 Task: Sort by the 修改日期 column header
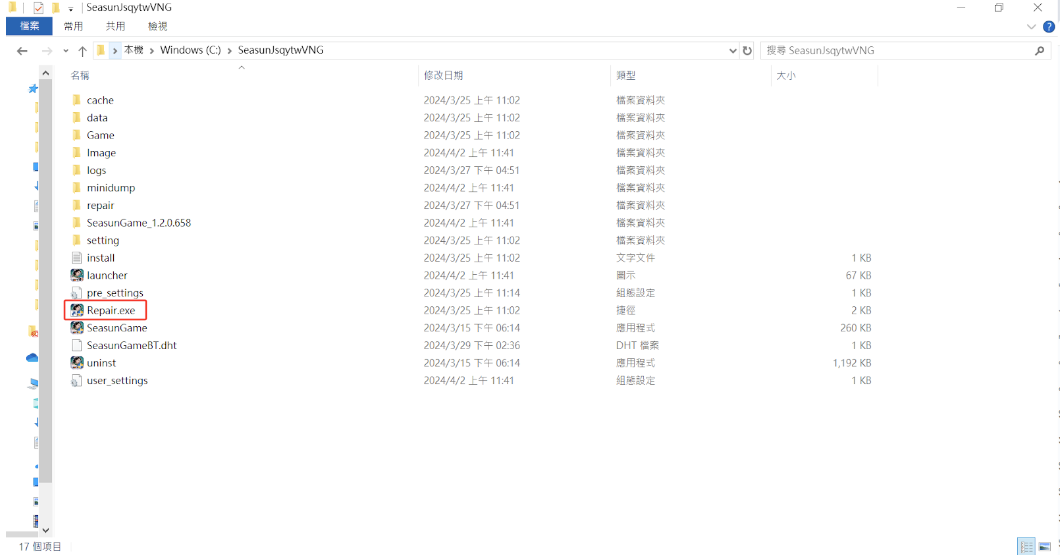pos(443,75)
